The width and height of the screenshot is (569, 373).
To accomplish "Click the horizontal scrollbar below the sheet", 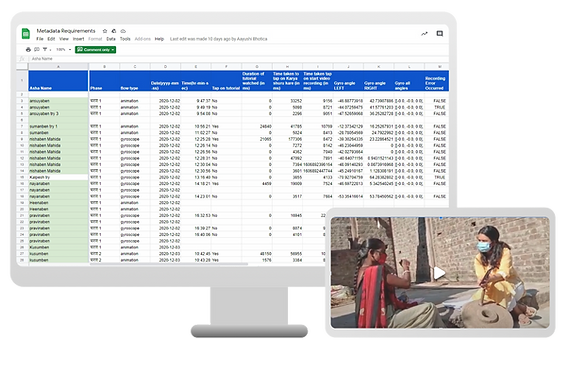I will point(169,265).
